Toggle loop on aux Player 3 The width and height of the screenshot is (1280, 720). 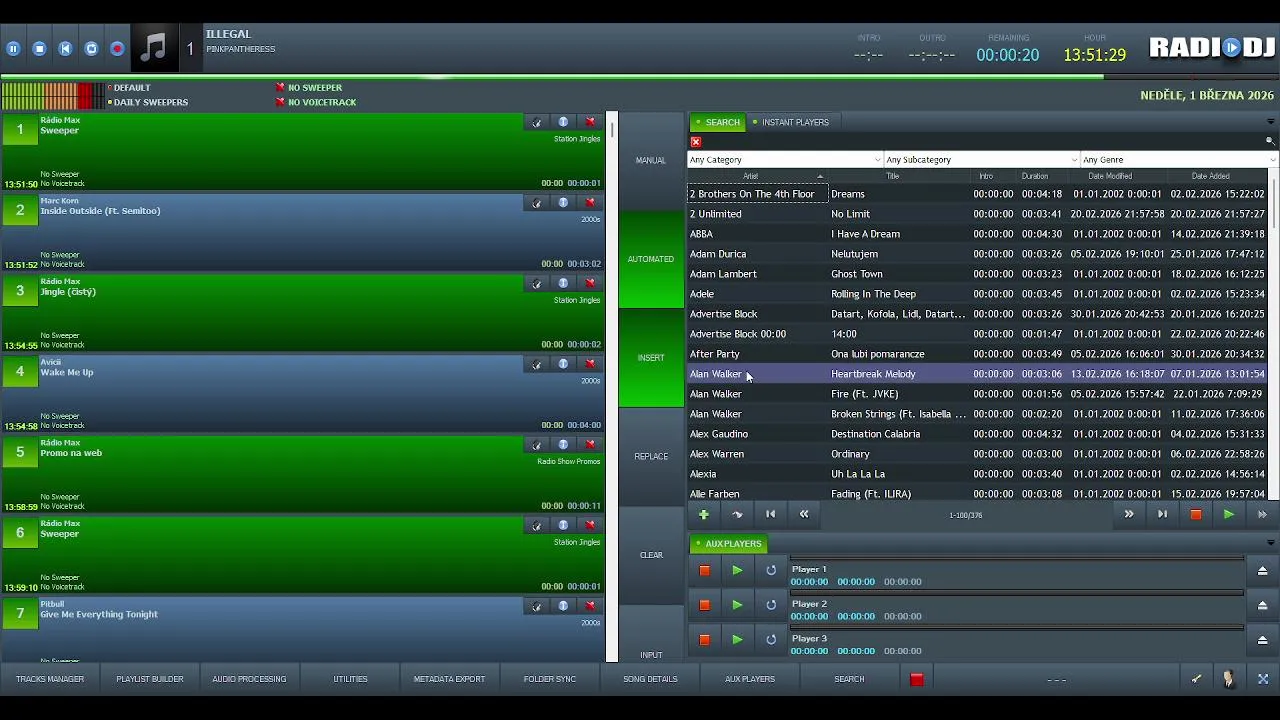(771, 639)
